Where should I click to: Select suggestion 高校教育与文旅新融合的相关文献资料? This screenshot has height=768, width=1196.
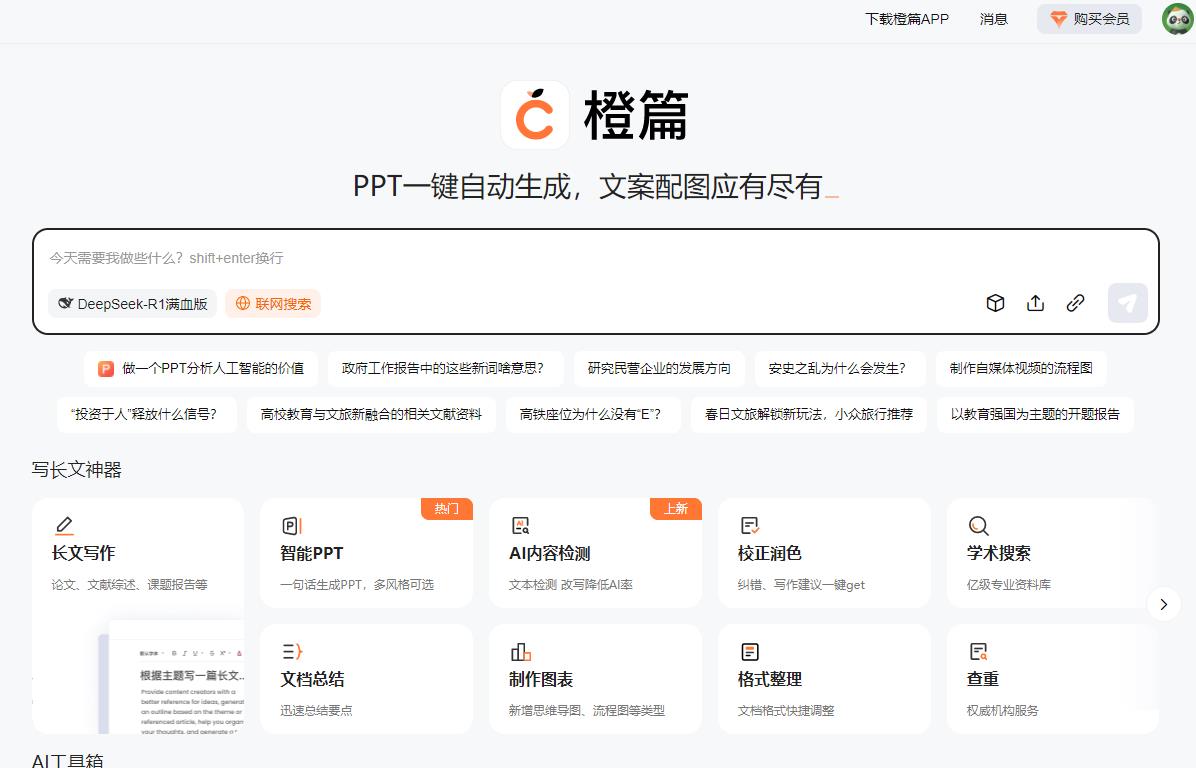371,415
